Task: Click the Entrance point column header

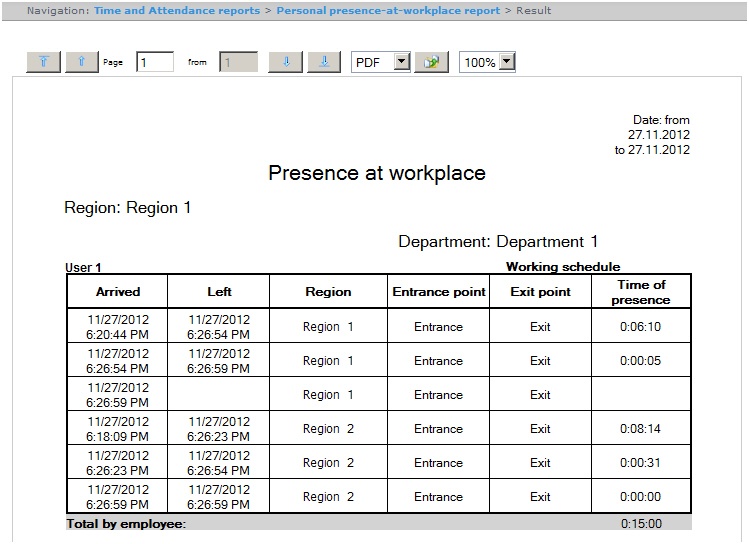Action: pos(439,292)
